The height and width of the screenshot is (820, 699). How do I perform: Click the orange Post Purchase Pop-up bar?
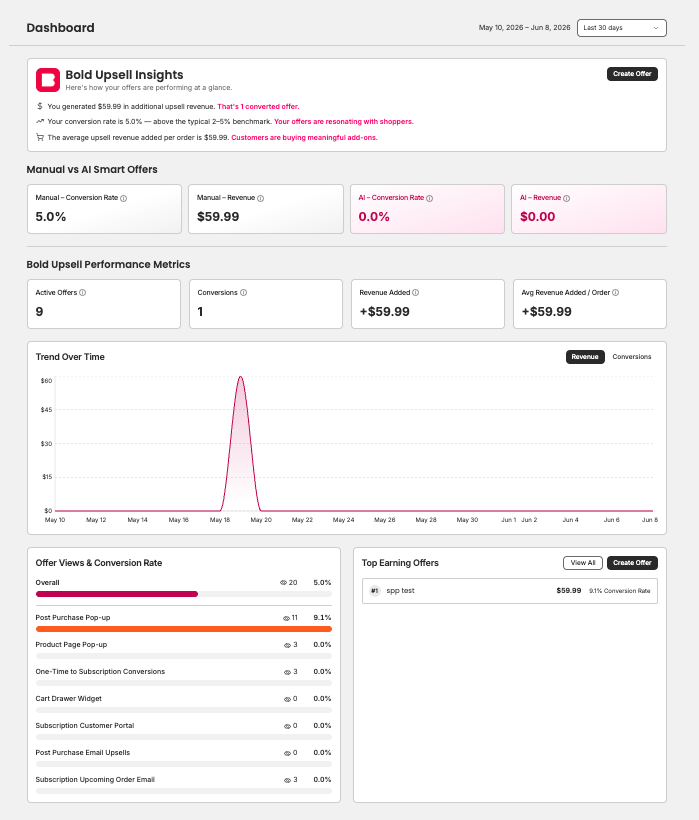tap(184, 629)
